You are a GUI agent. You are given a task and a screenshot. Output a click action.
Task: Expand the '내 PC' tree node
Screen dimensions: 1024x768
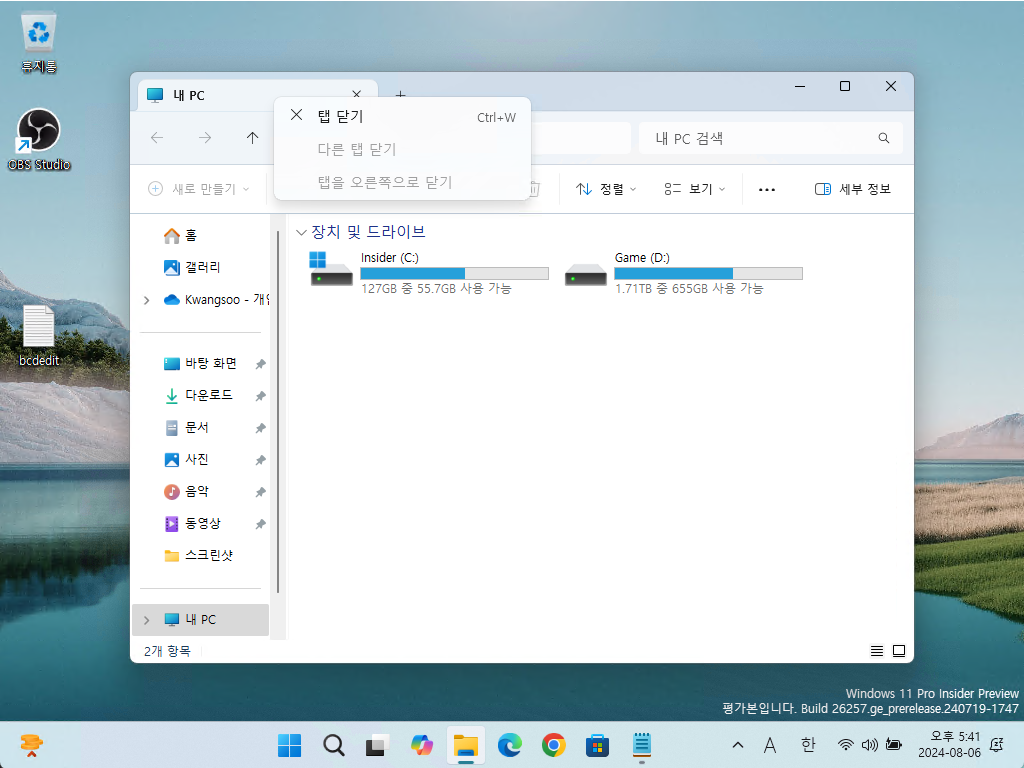pos(146,620)
